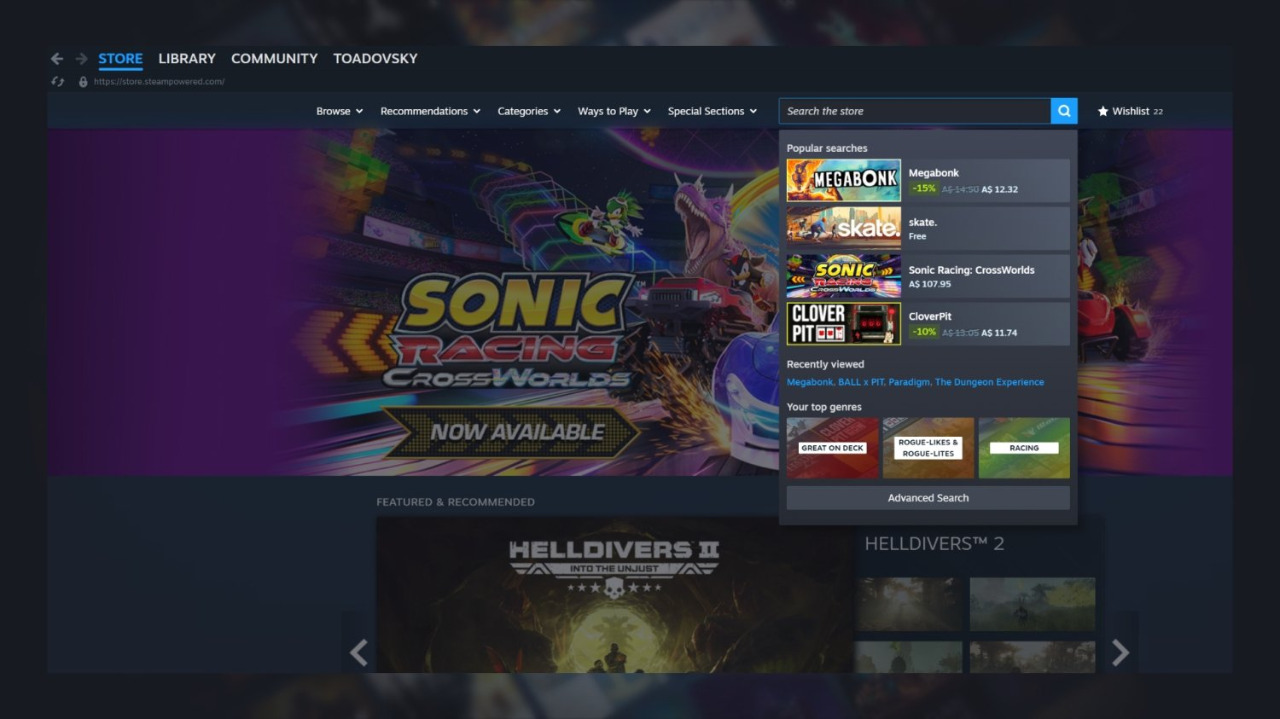Go back with the left arrow icon
Viewport: 1280px width, 719px height.
pyautogui.click(x=57, y=59)
